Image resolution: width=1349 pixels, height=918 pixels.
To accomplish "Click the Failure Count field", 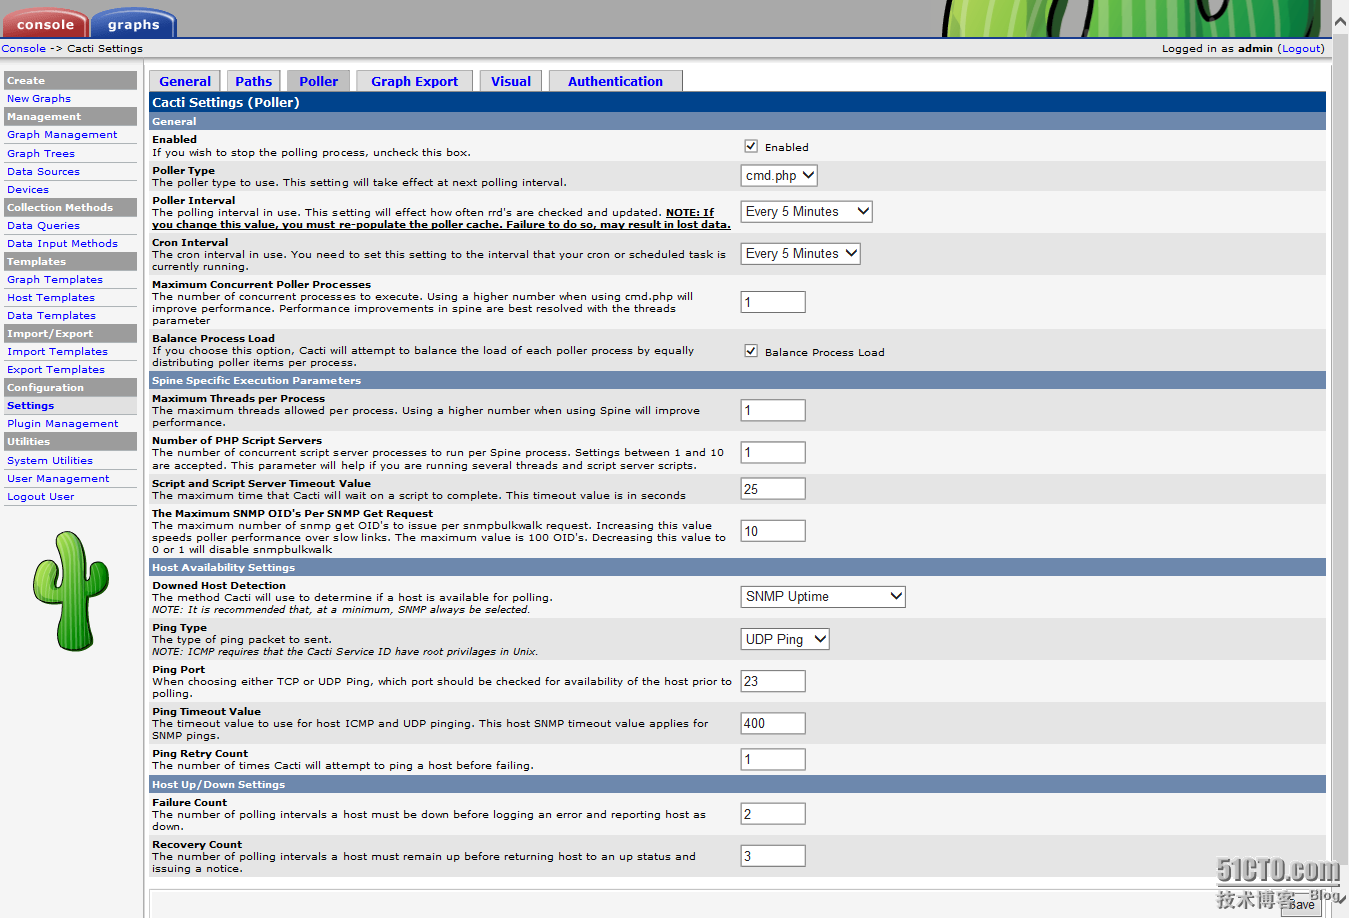I will 773,814.
